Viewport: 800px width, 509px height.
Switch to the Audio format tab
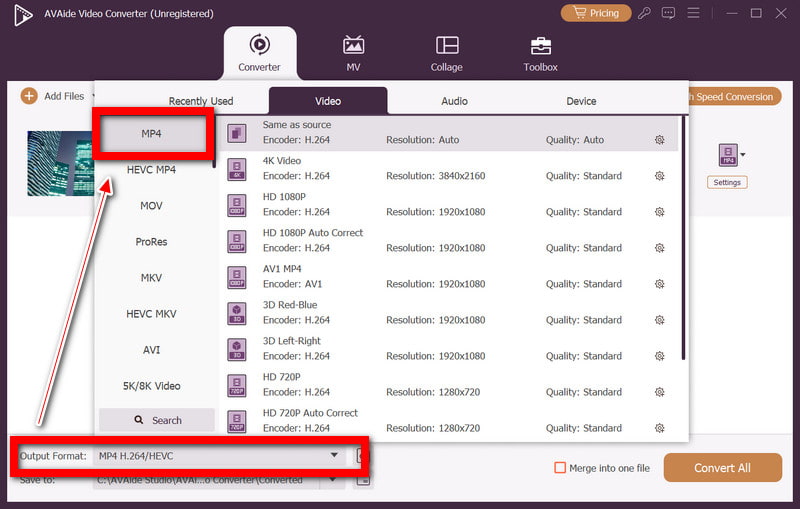454,101
